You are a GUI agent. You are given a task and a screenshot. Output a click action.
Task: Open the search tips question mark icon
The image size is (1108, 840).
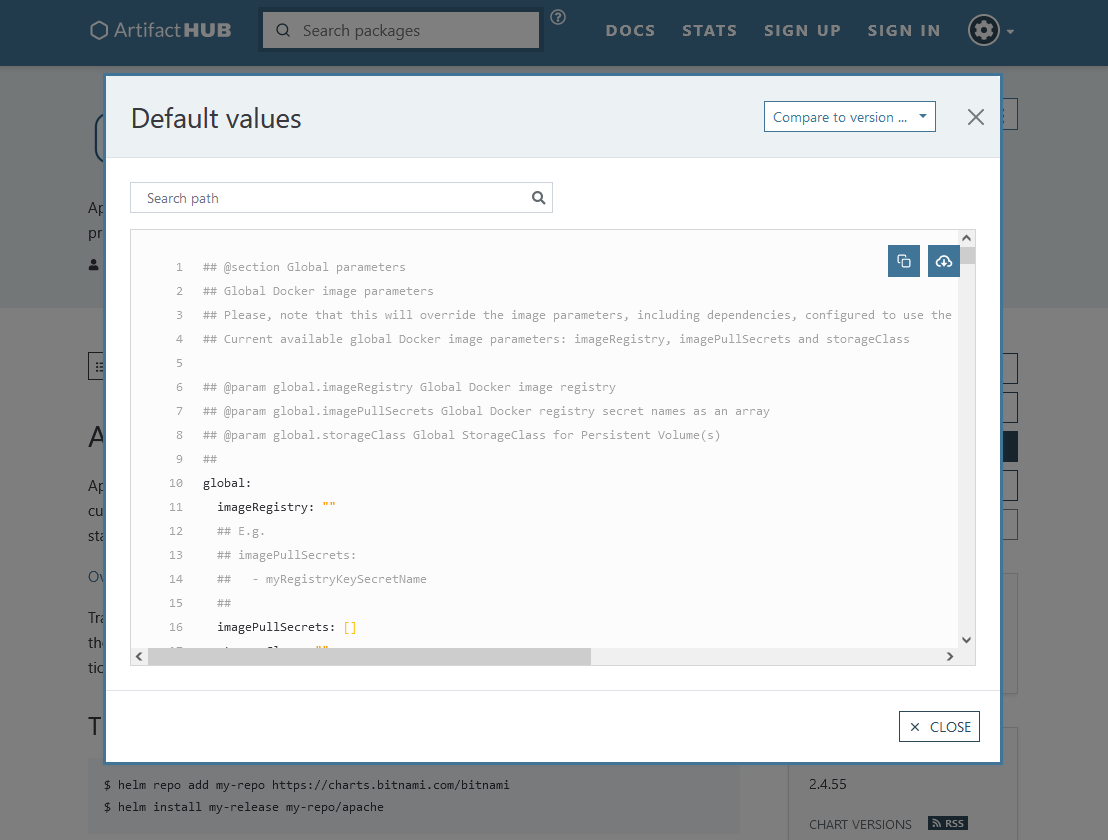point(558,17)
